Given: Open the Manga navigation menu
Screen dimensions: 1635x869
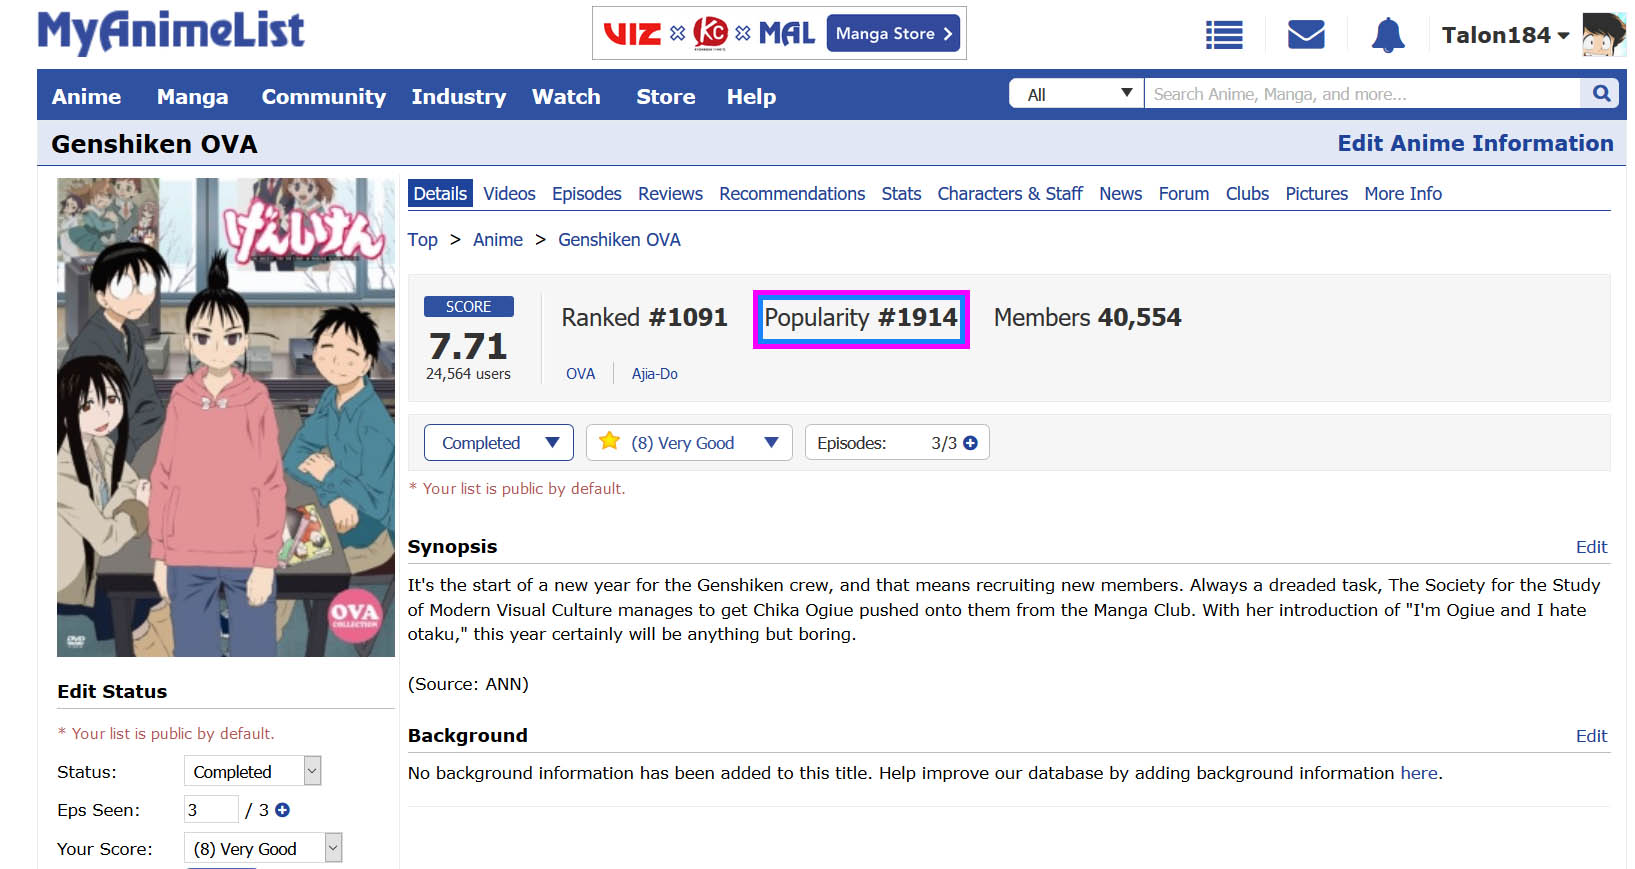Looking at the screenshot, I should pyautogui.click(x=192, y=97).
